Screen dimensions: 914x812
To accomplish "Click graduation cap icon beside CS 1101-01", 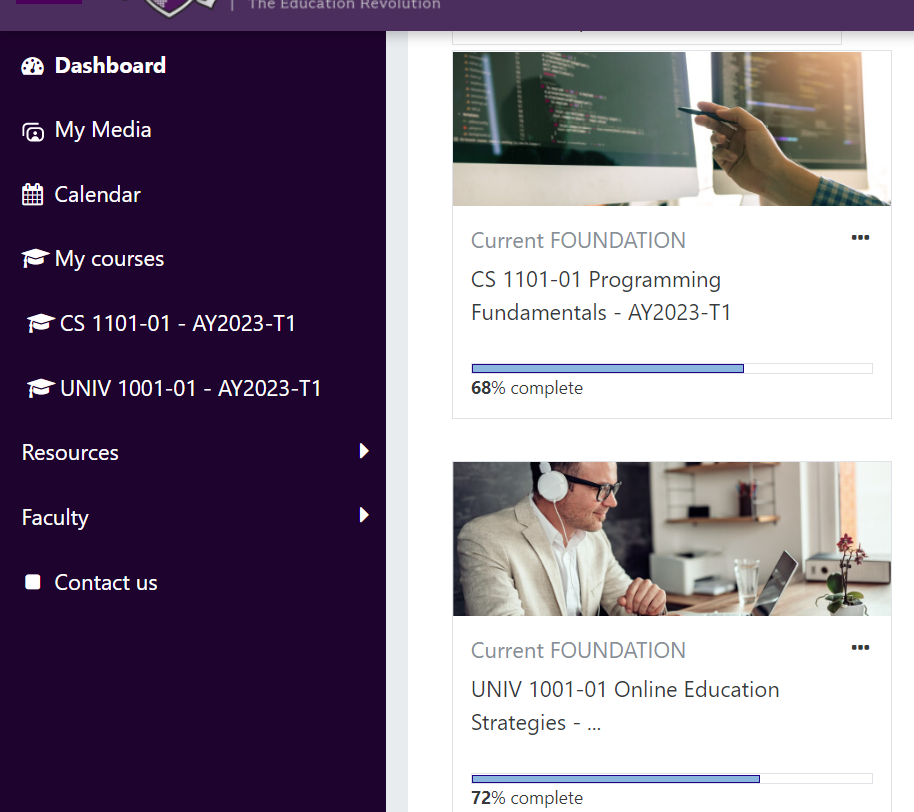I will coord(41,322).
